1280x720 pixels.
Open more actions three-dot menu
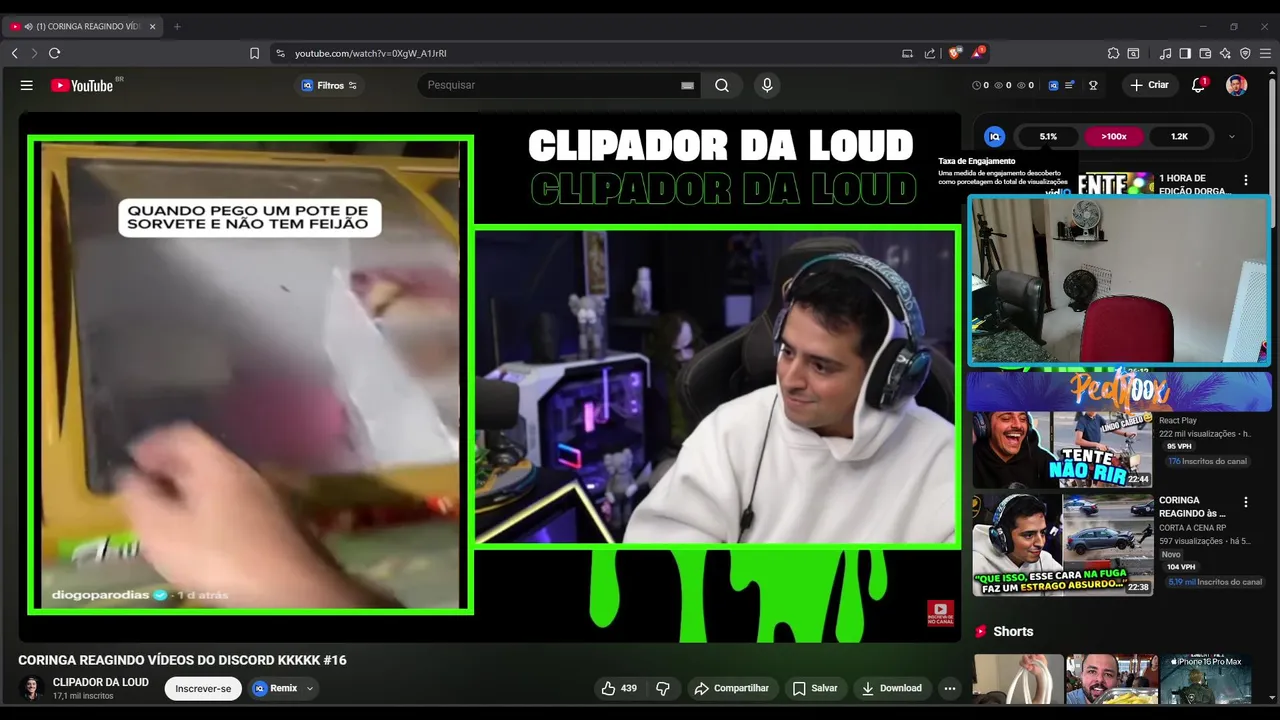click(950, 688)
